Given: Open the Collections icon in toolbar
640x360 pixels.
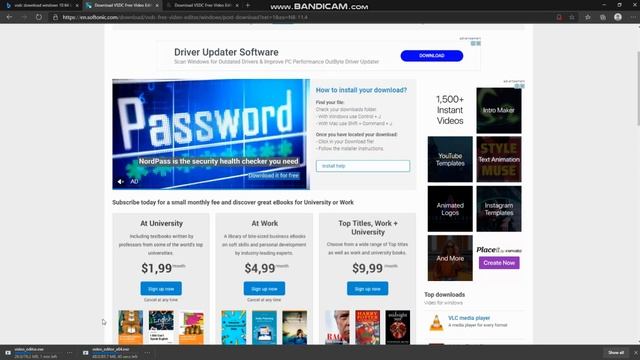Looking at the screenshot, I should pos(603,17).
